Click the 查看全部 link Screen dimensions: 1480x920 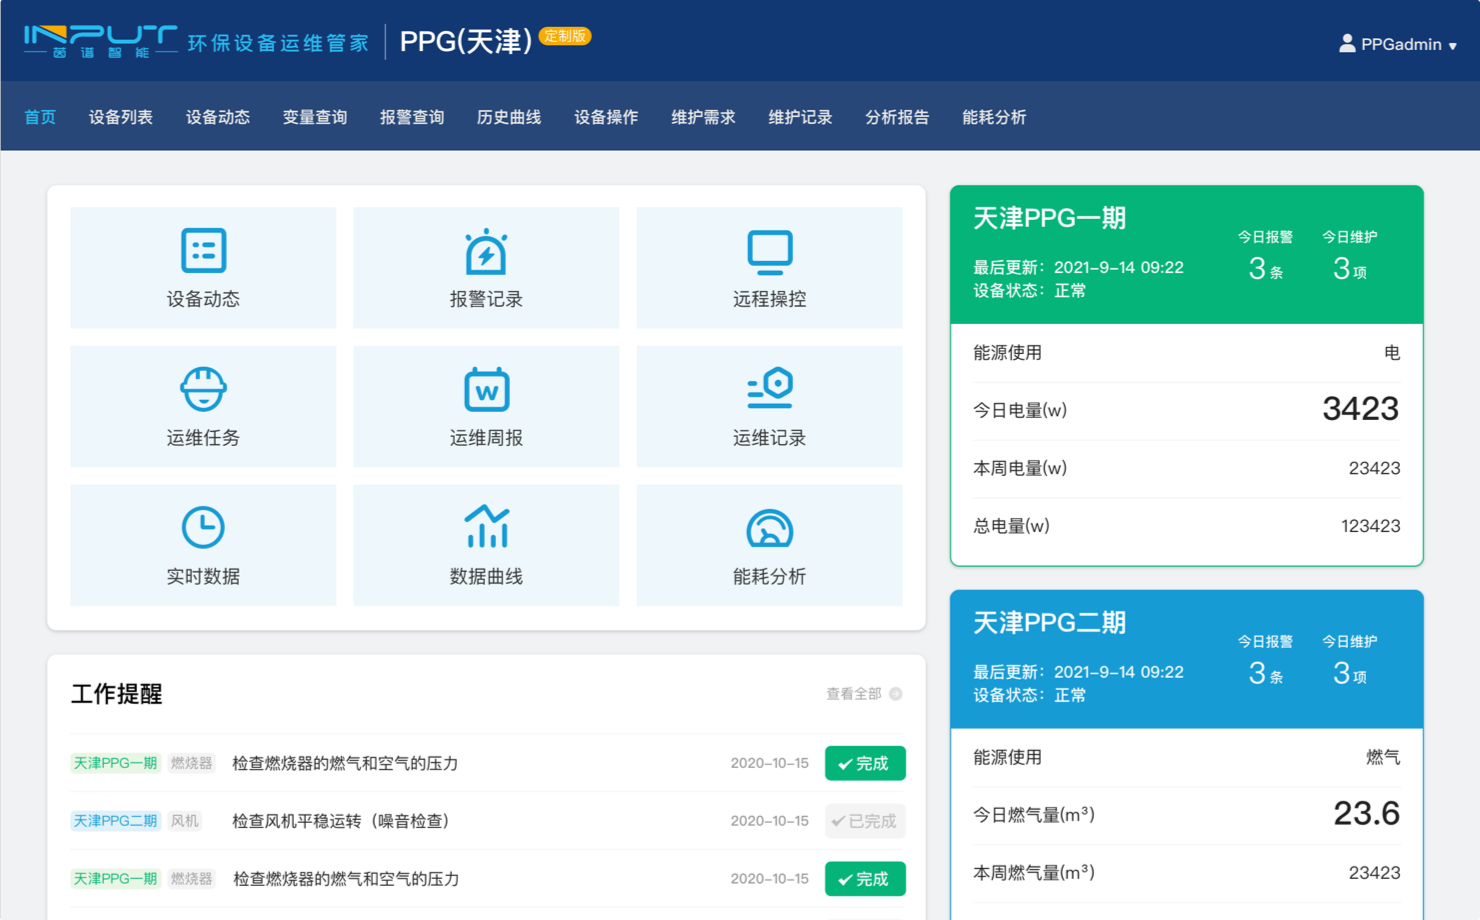[x=853, y=694]
